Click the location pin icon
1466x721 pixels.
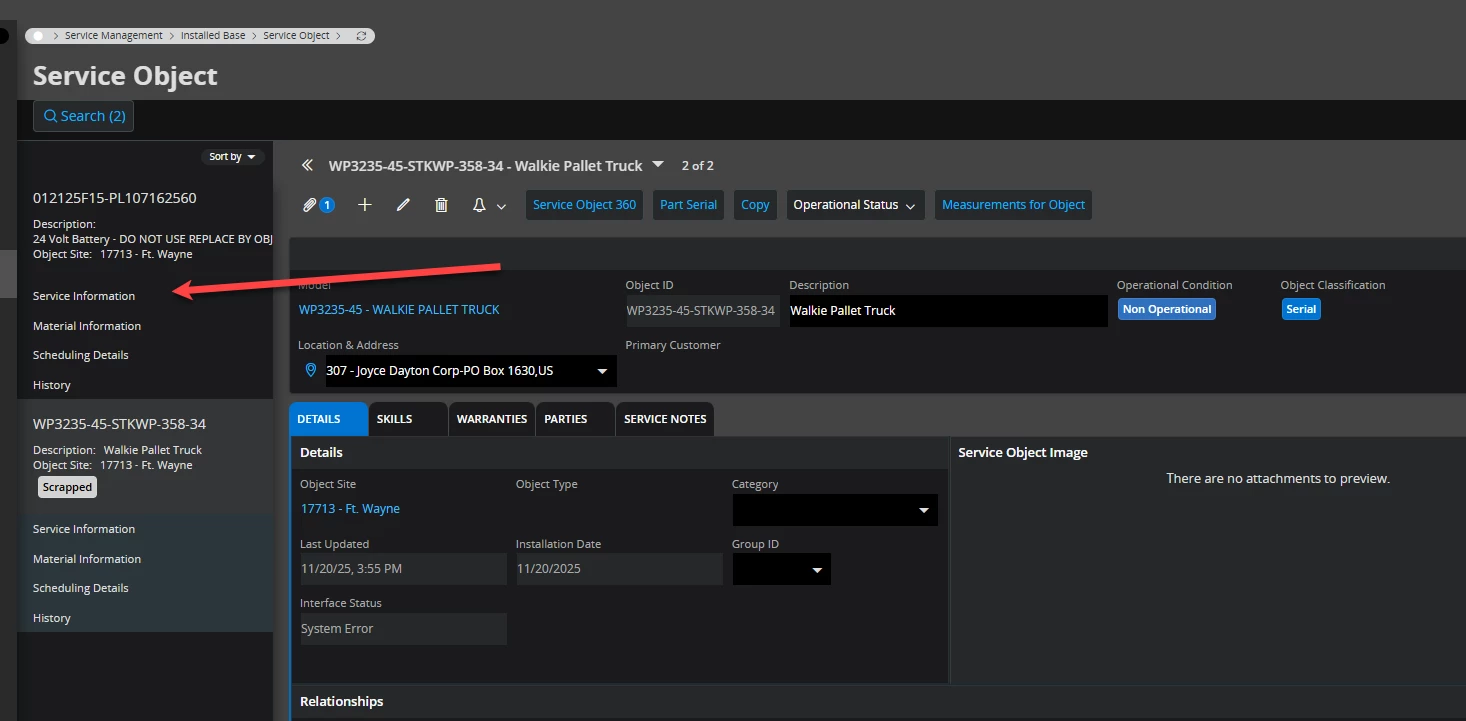coord(310,370)
